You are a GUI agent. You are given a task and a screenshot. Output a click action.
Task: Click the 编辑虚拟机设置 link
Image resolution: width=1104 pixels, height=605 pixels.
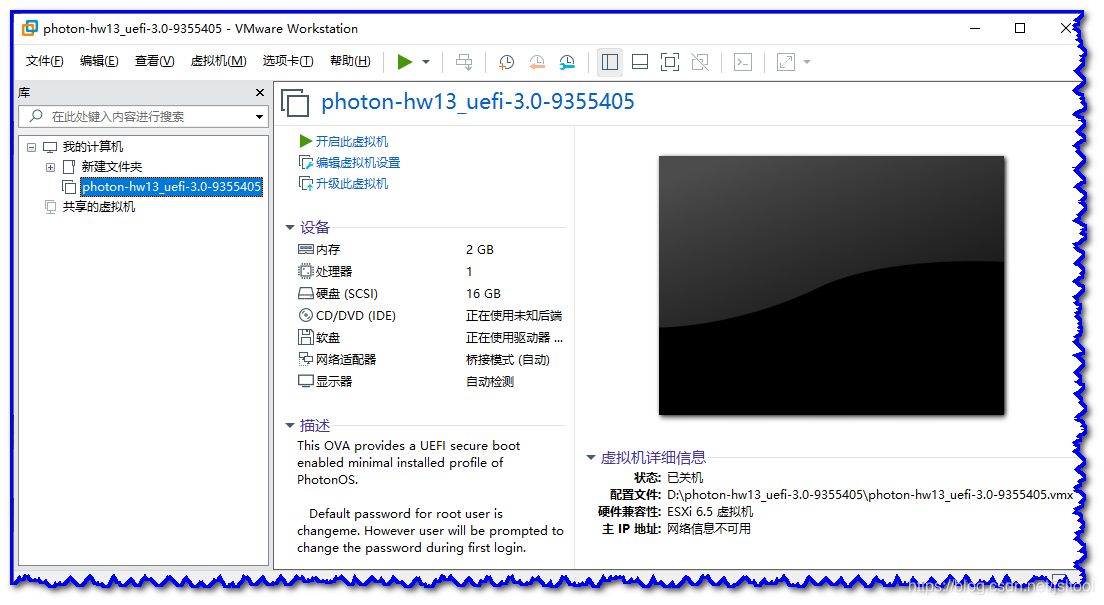point(358,163)
